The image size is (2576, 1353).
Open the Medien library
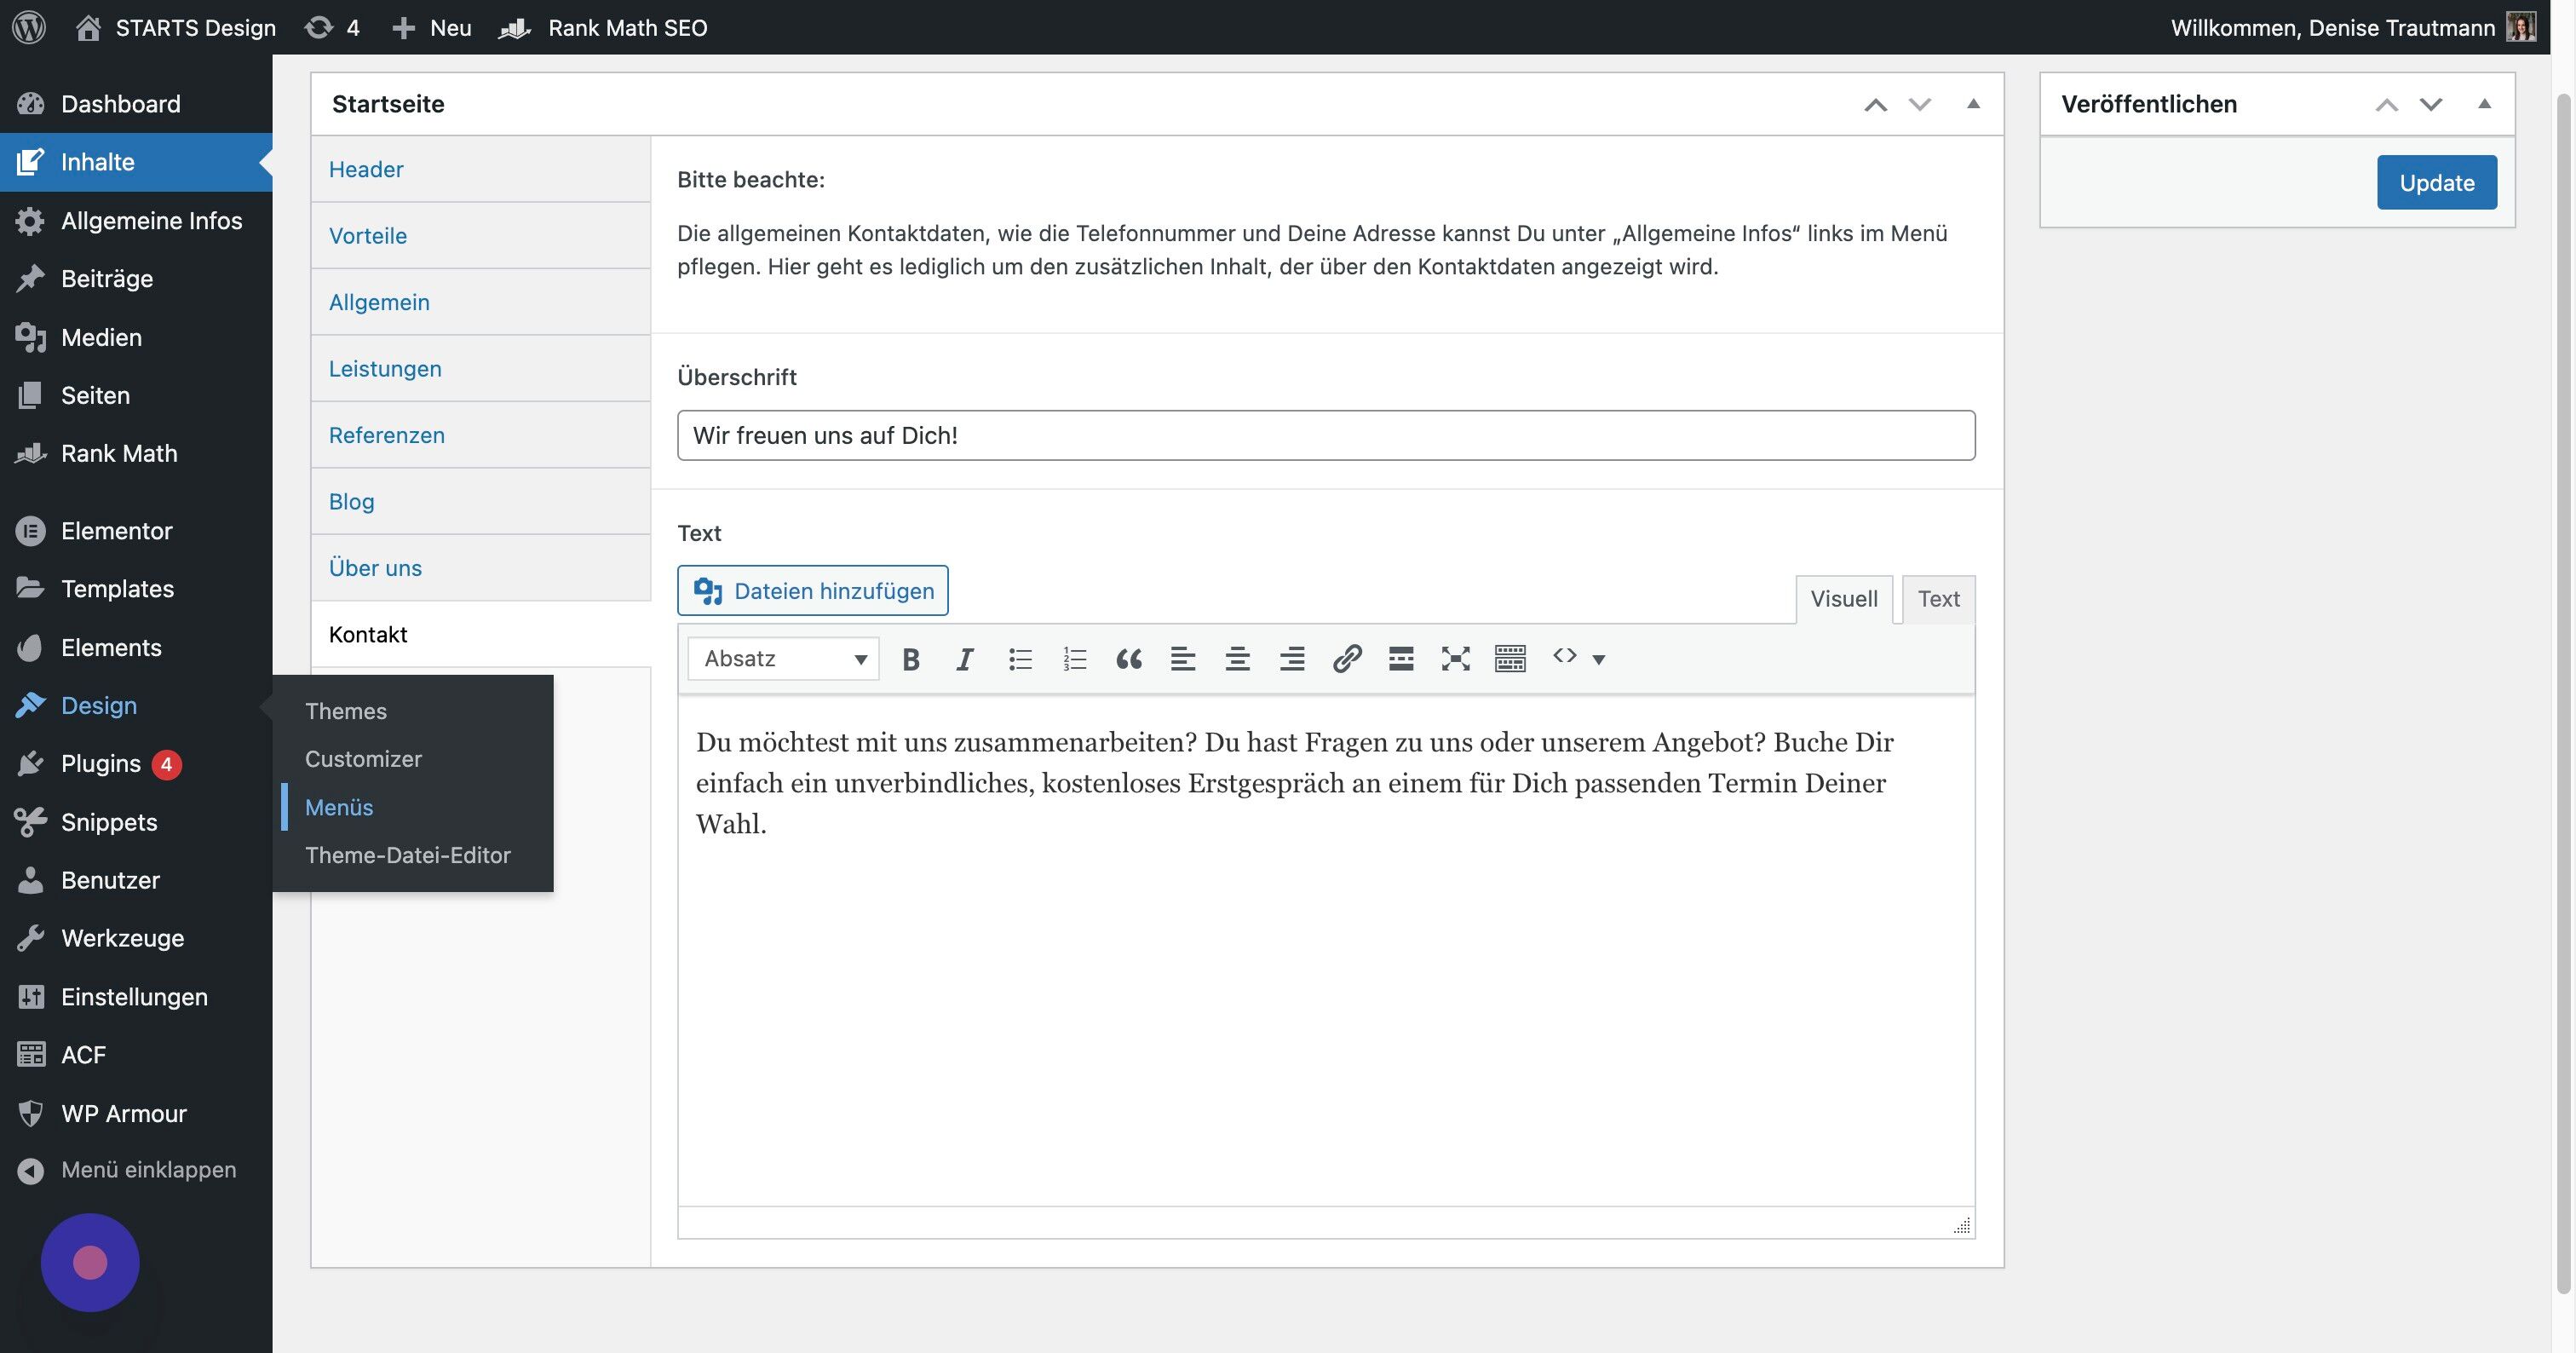point(136,337)
